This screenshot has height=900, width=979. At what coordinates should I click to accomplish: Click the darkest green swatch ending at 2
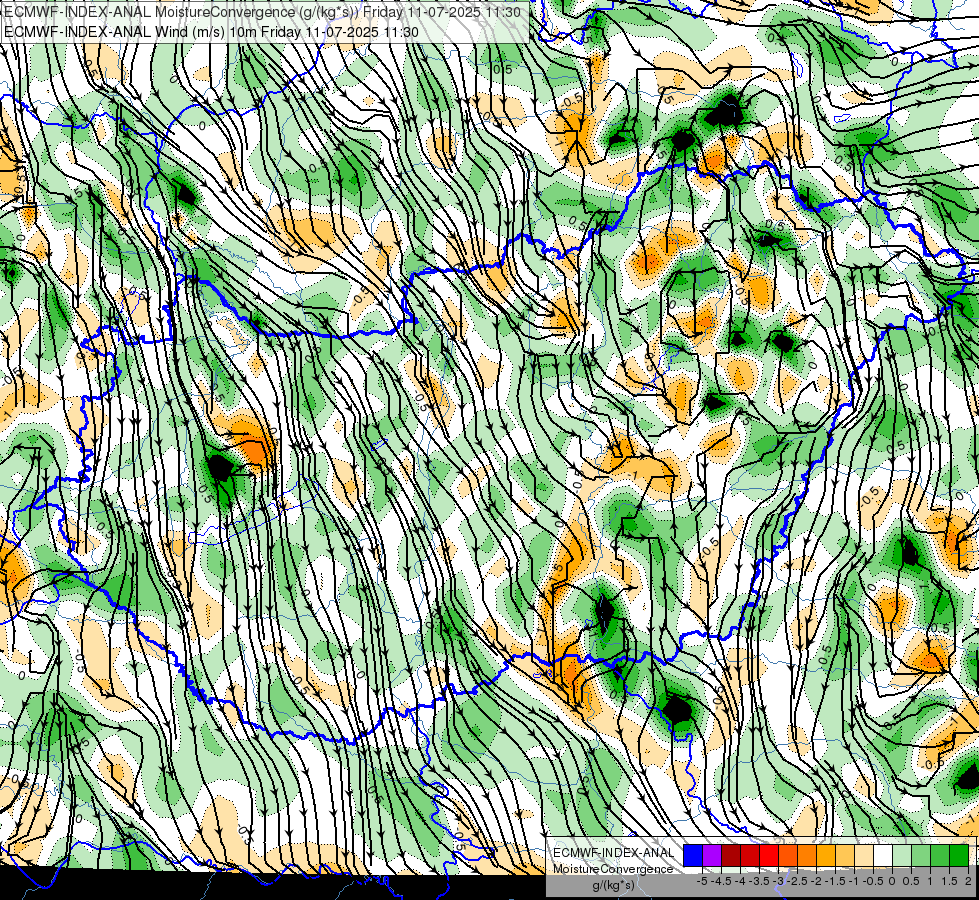pyautogui.click(x=959, y=855)
